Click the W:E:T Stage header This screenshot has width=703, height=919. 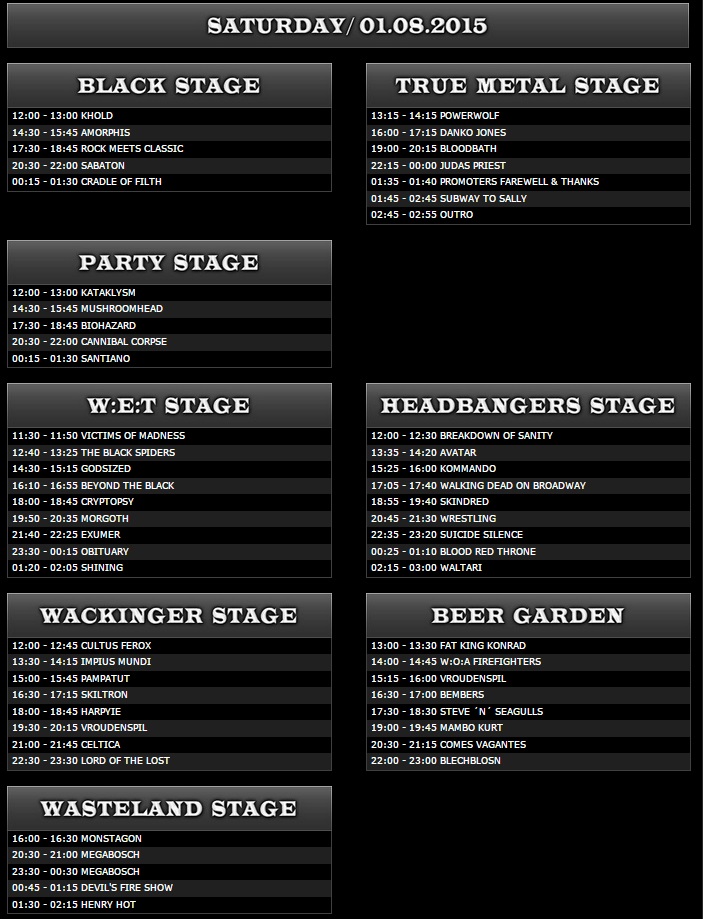point(169,406)
